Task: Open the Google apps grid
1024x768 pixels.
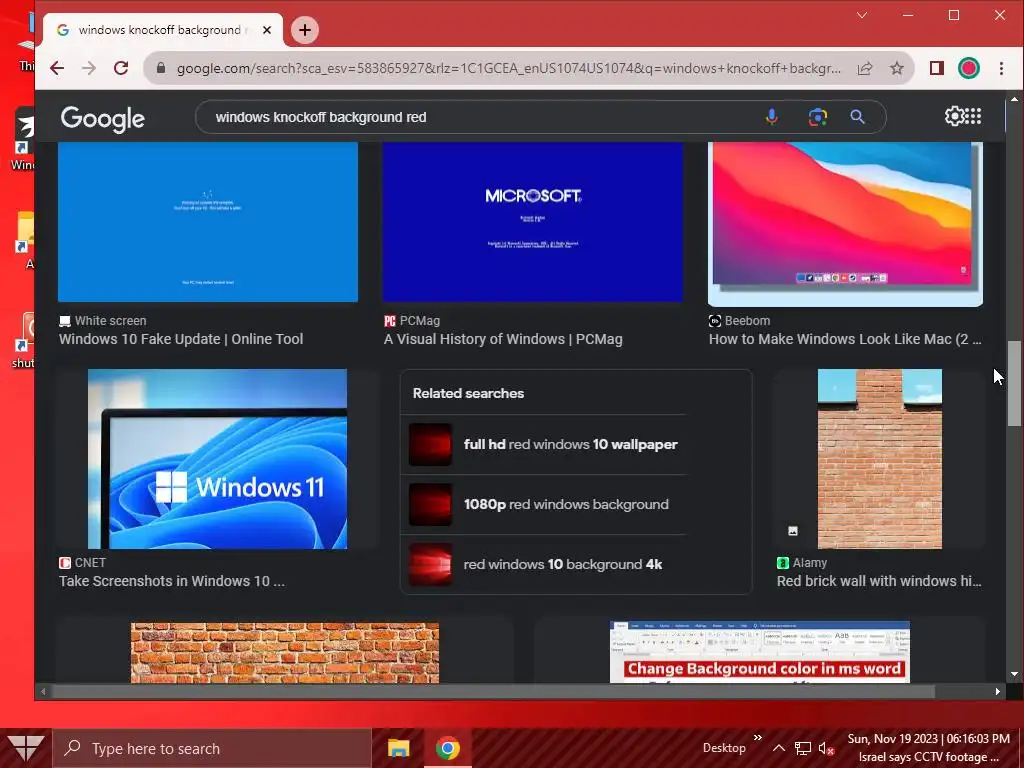Action: pos(973,116)
